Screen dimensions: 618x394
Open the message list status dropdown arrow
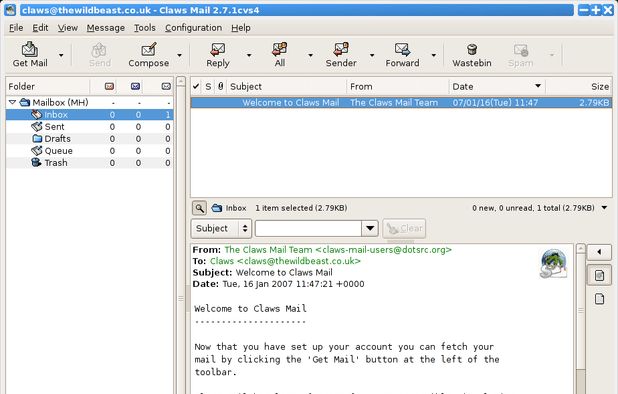605,208
